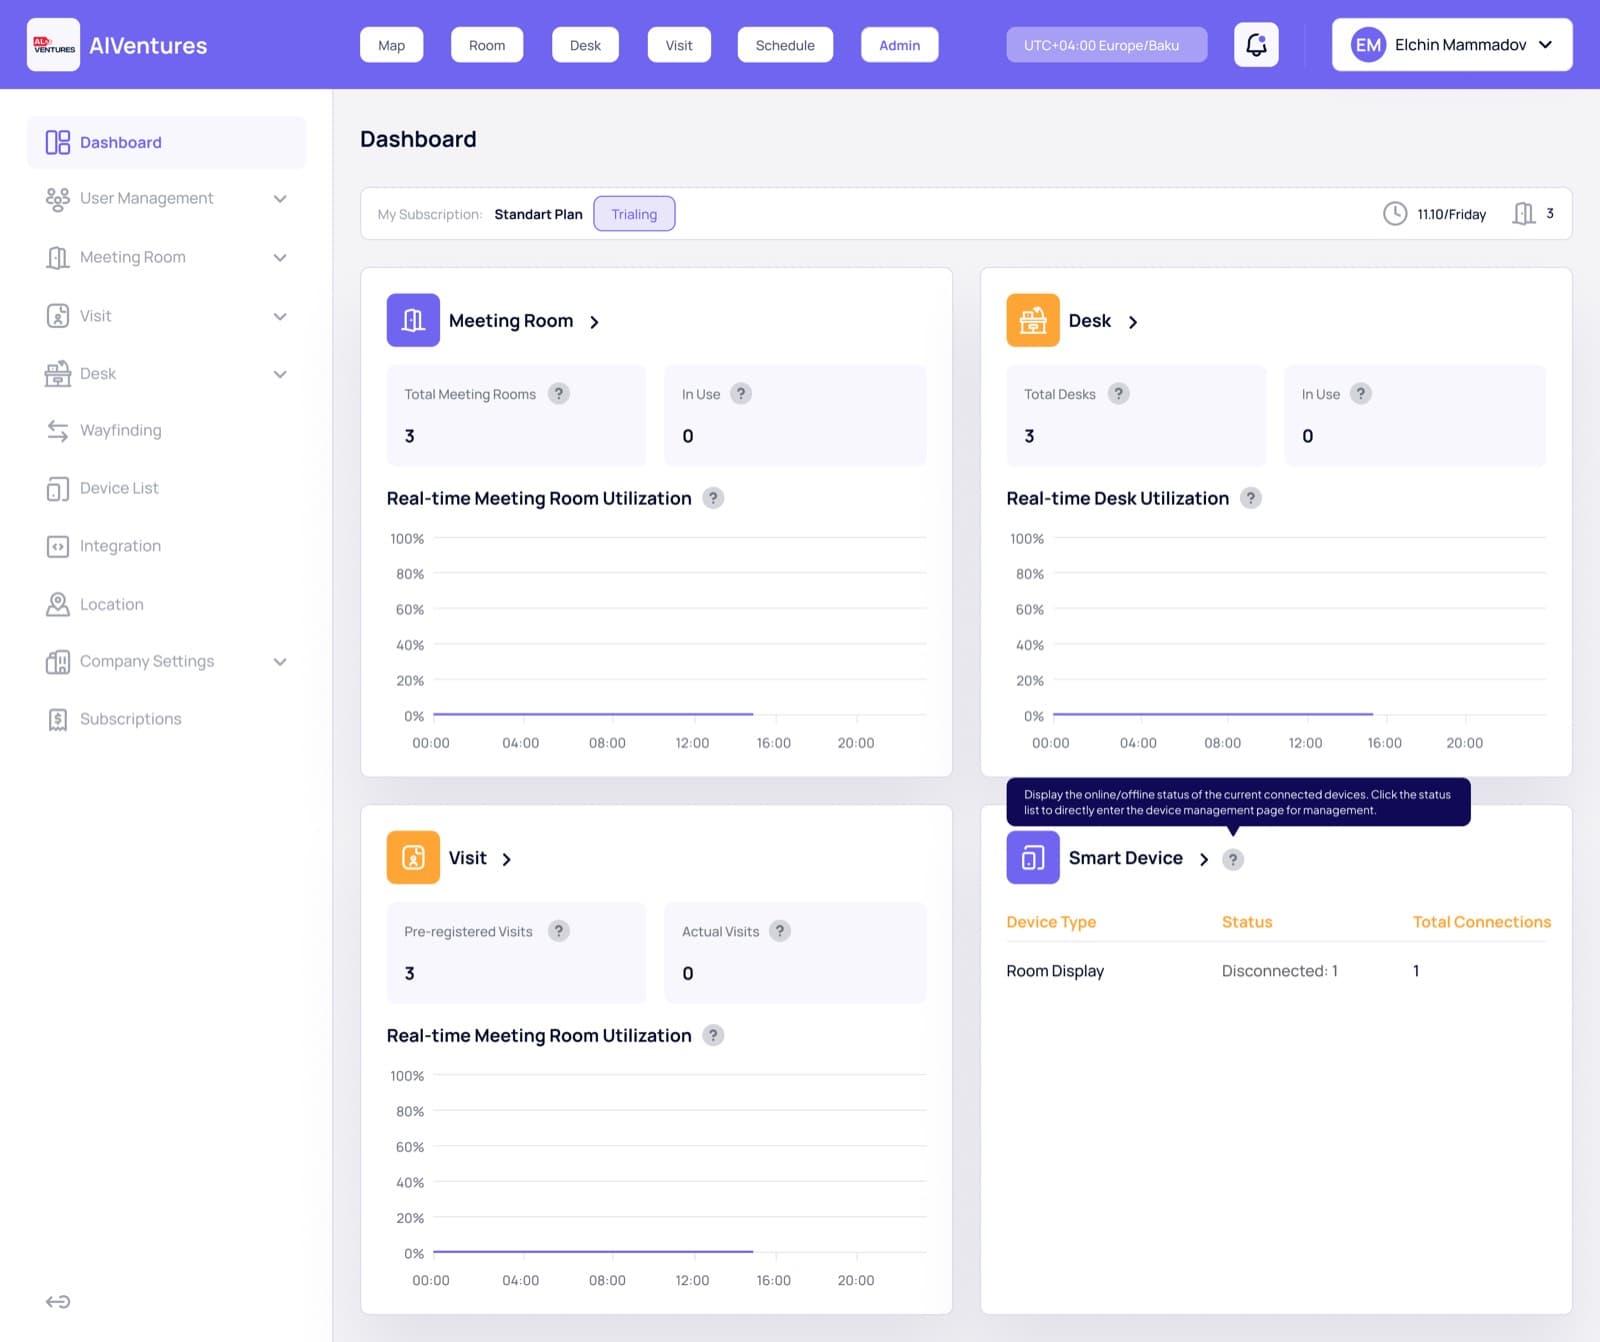Click help icon beside Desk In Use
The image size is (1600, 1342).
pos(1361,394)
